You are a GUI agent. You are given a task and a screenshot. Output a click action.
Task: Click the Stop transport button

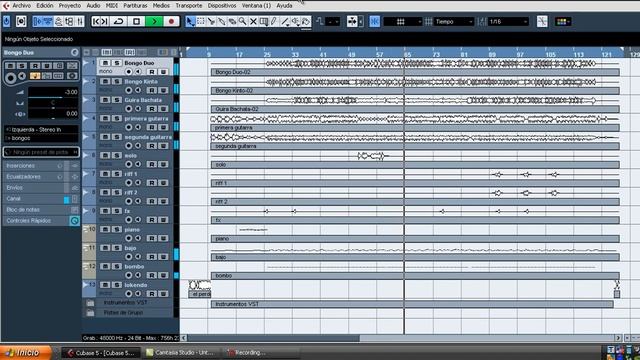coord(137,22)
